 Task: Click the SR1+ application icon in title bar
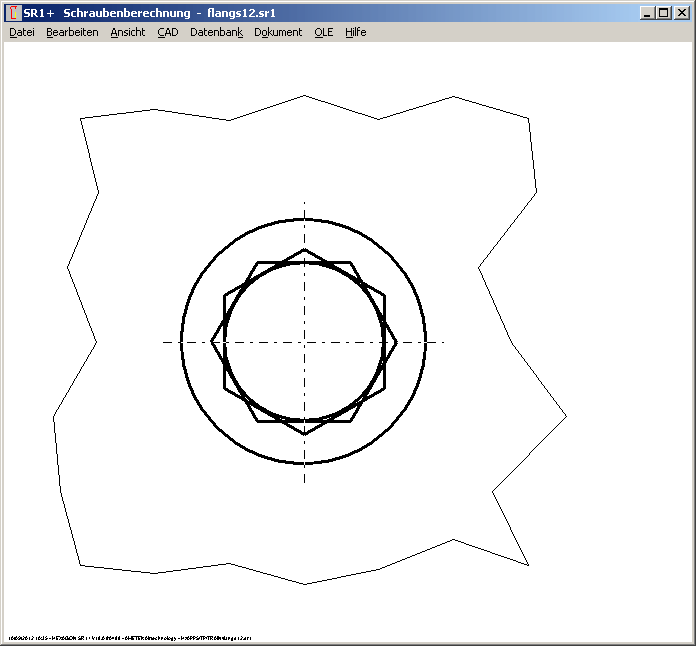[x=13, y=13]
